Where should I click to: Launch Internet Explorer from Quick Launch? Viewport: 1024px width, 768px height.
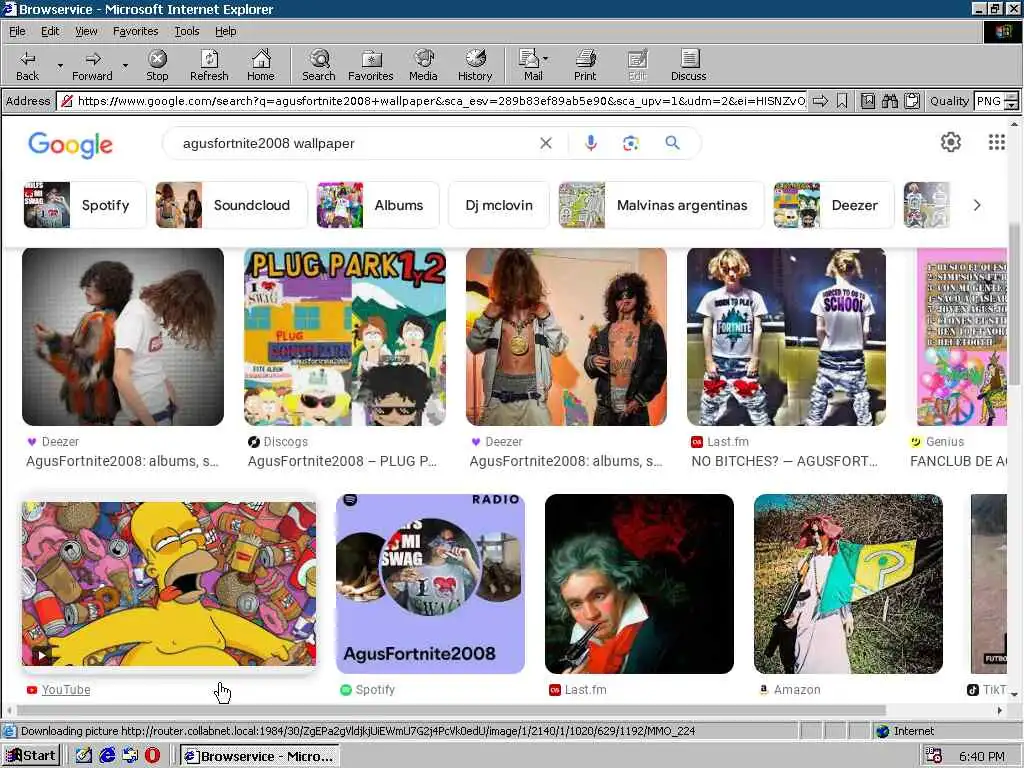click(x=107, y=756)
